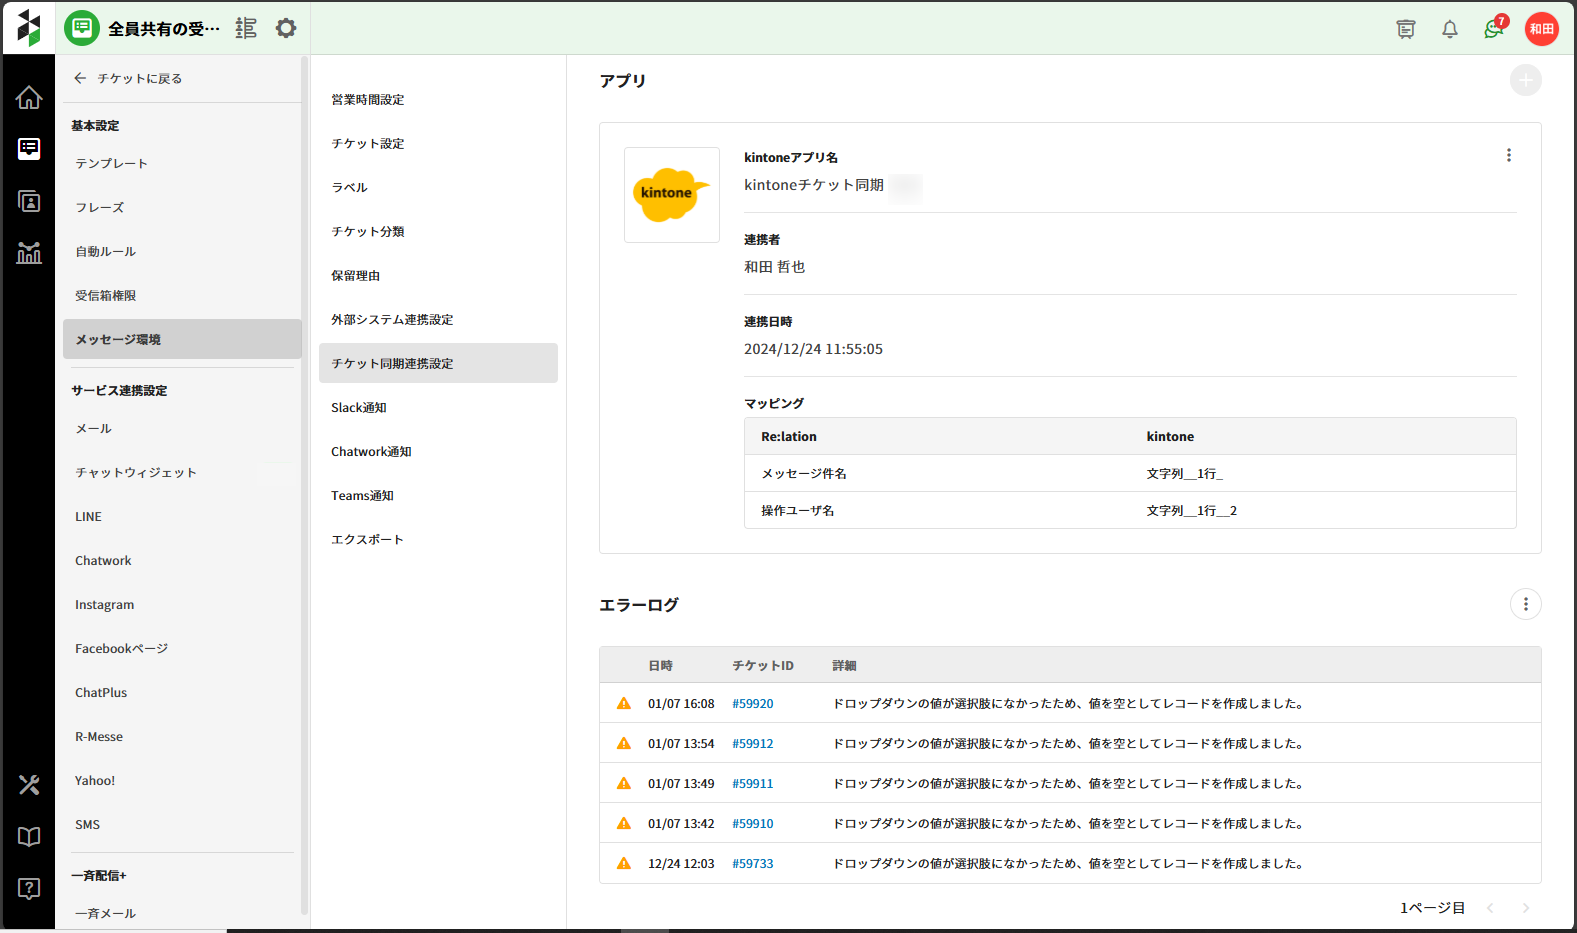Open chat notifications with red badge
This screenshot has height=933, width=1577.
(1494, 29)
